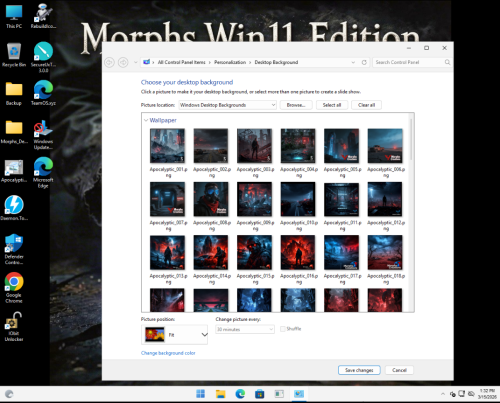500x403 pixels.
Task: Select Apocalyptic_008.png wallpaper thumbnail
Action: click(211, 199)
